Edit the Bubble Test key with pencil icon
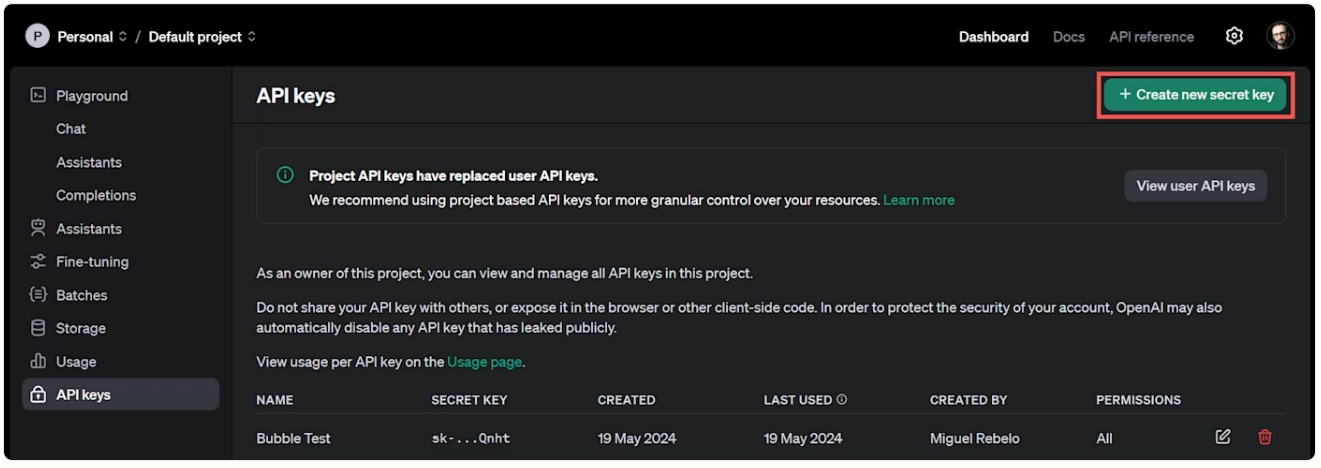 click(x=1222, y=437)
